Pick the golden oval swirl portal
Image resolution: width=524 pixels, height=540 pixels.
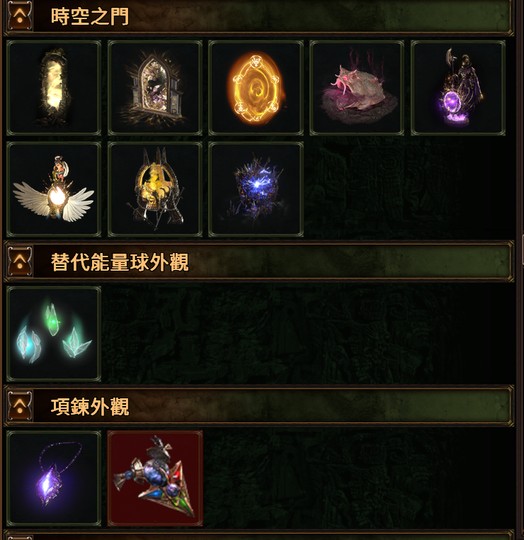[x=256, y=88]
